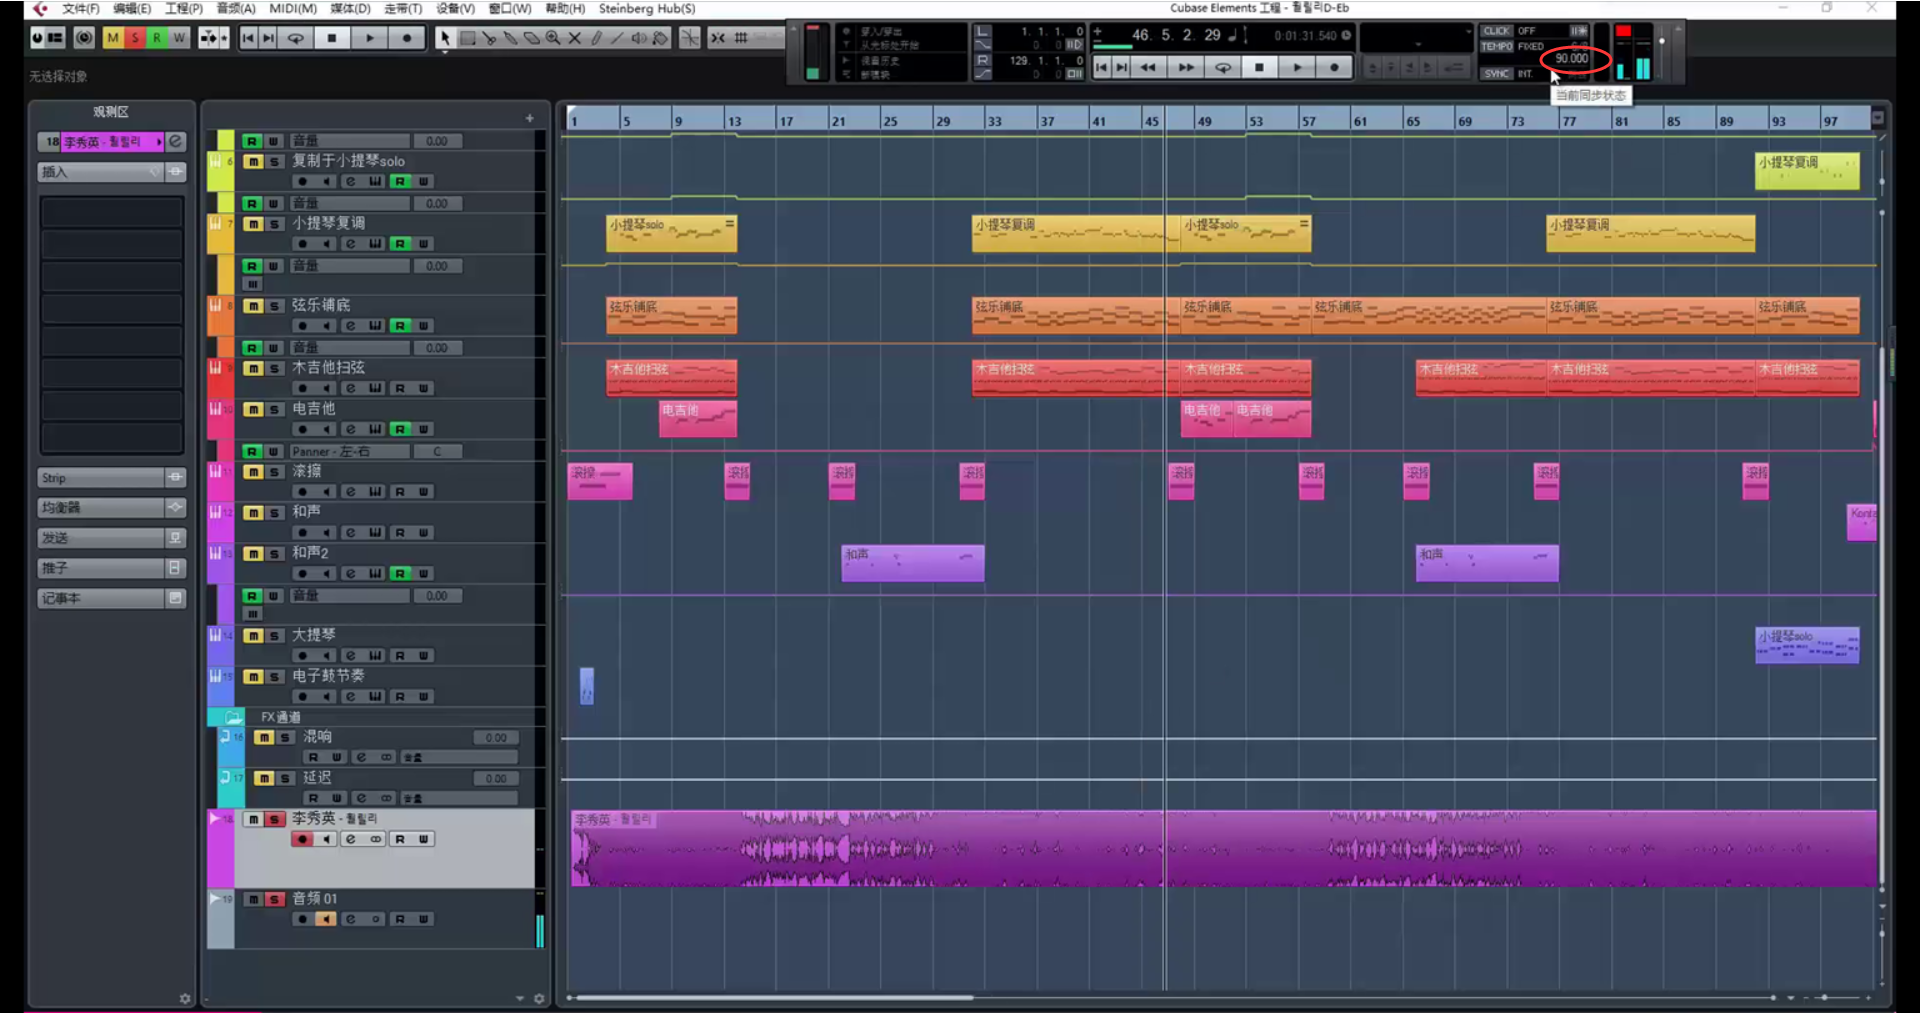Collapse the FX通道 folder track
1920x1013 pixels.
click(233, 717)
